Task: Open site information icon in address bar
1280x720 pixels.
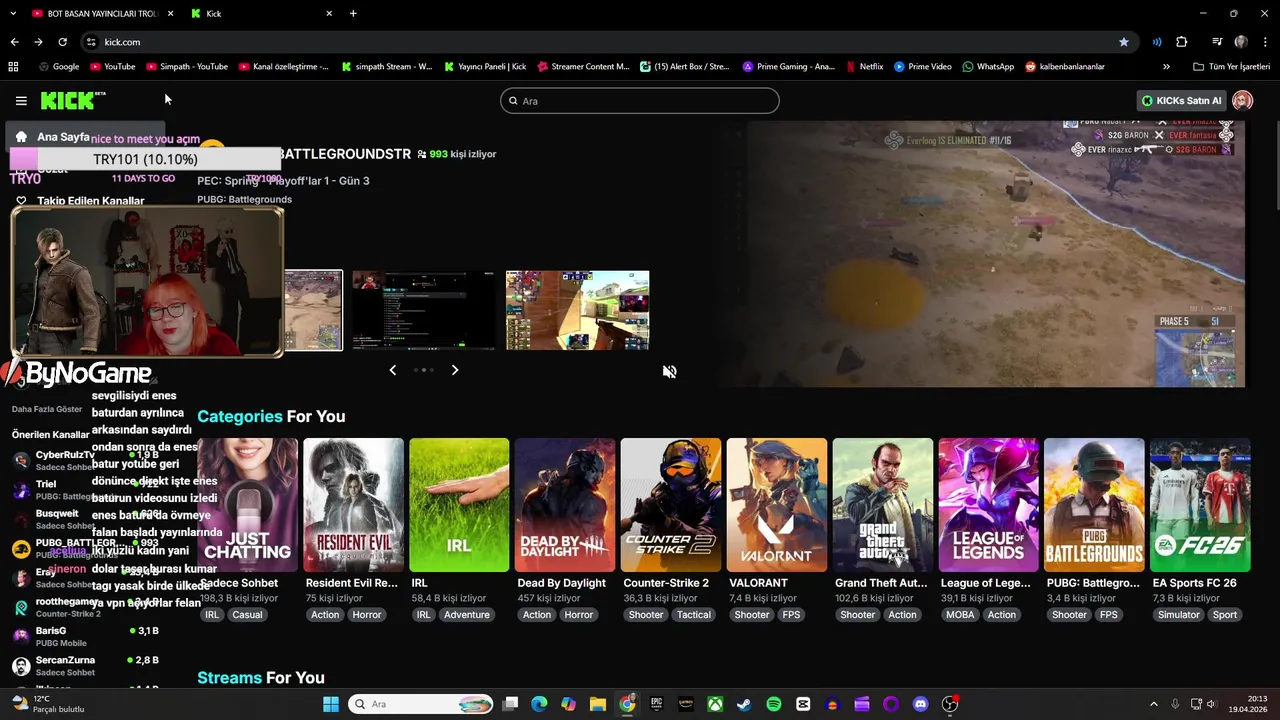Action: [91, 42]
